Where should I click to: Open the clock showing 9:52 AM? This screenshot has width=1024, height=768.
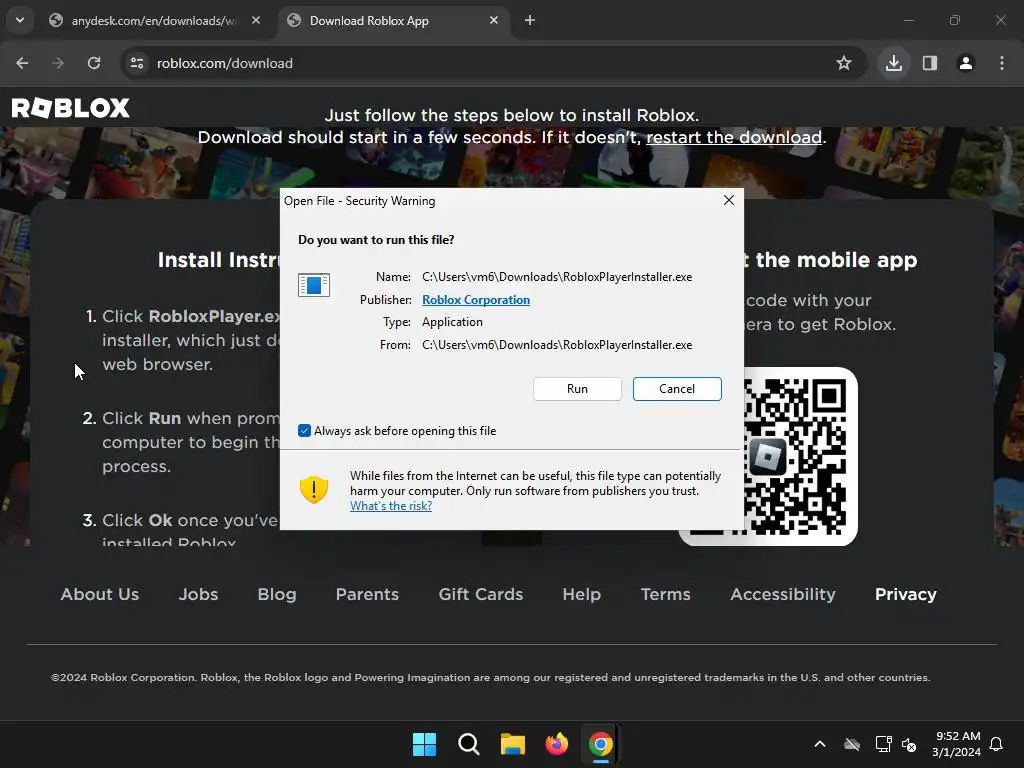tap(956, 744)
